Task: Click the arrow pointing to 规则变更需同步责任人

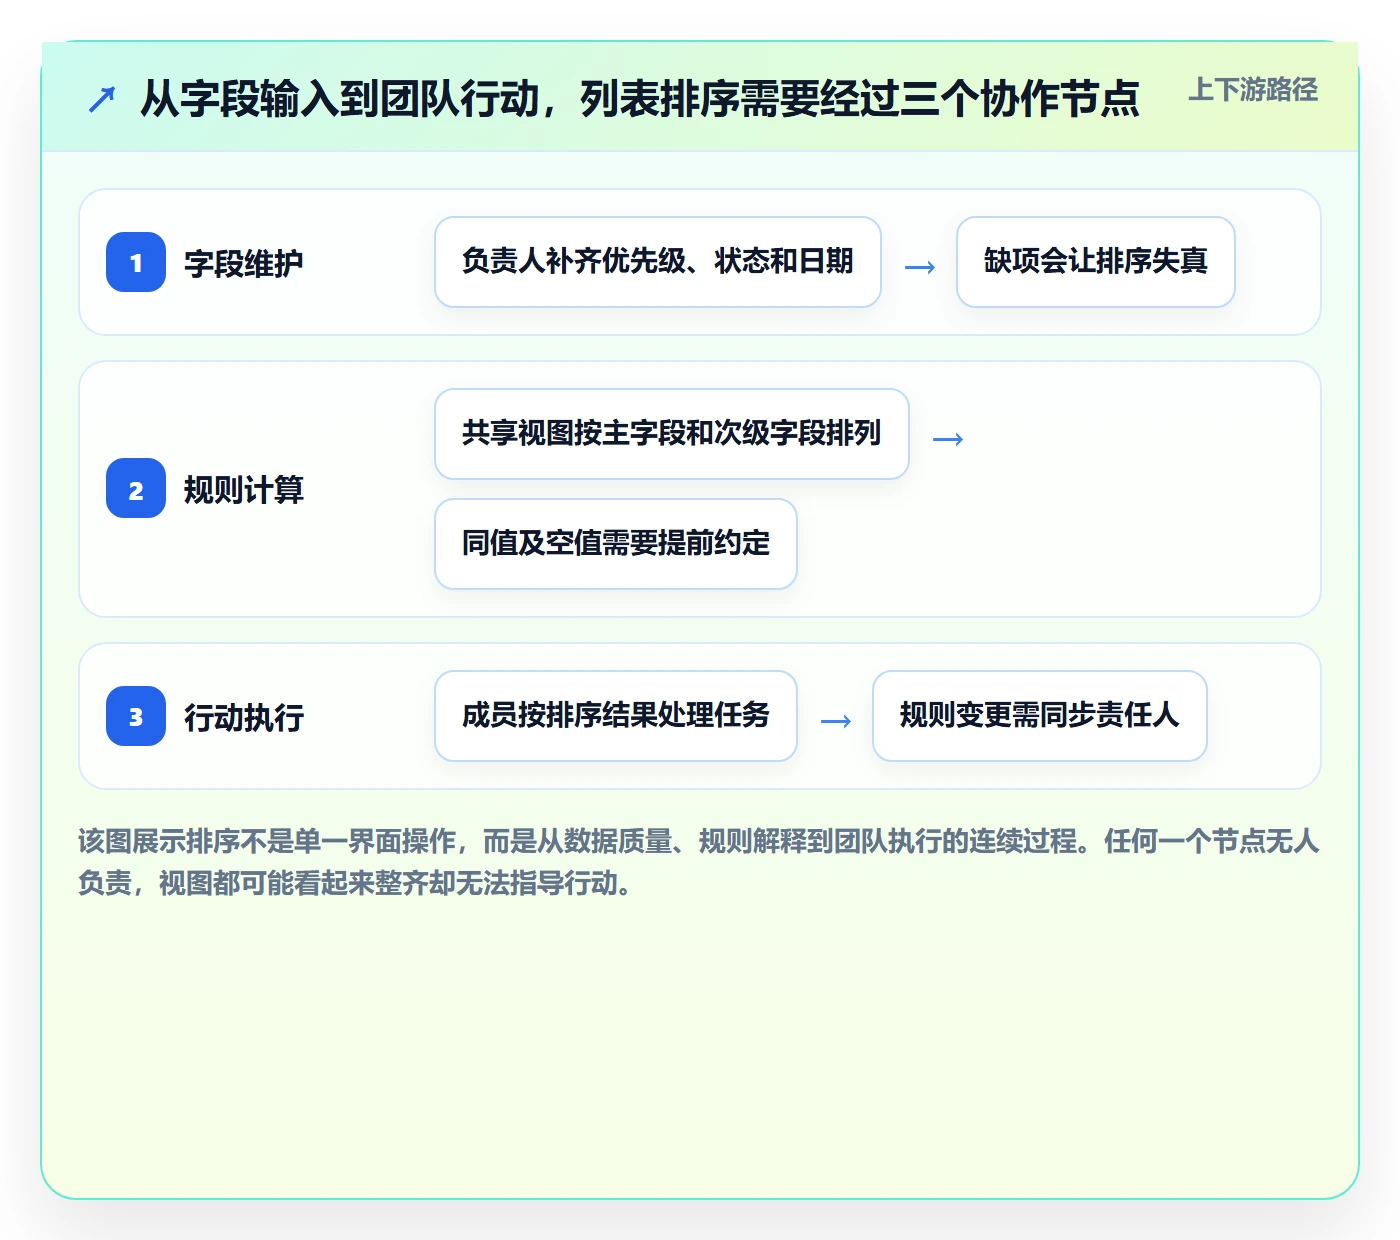Action: [835, 720]
